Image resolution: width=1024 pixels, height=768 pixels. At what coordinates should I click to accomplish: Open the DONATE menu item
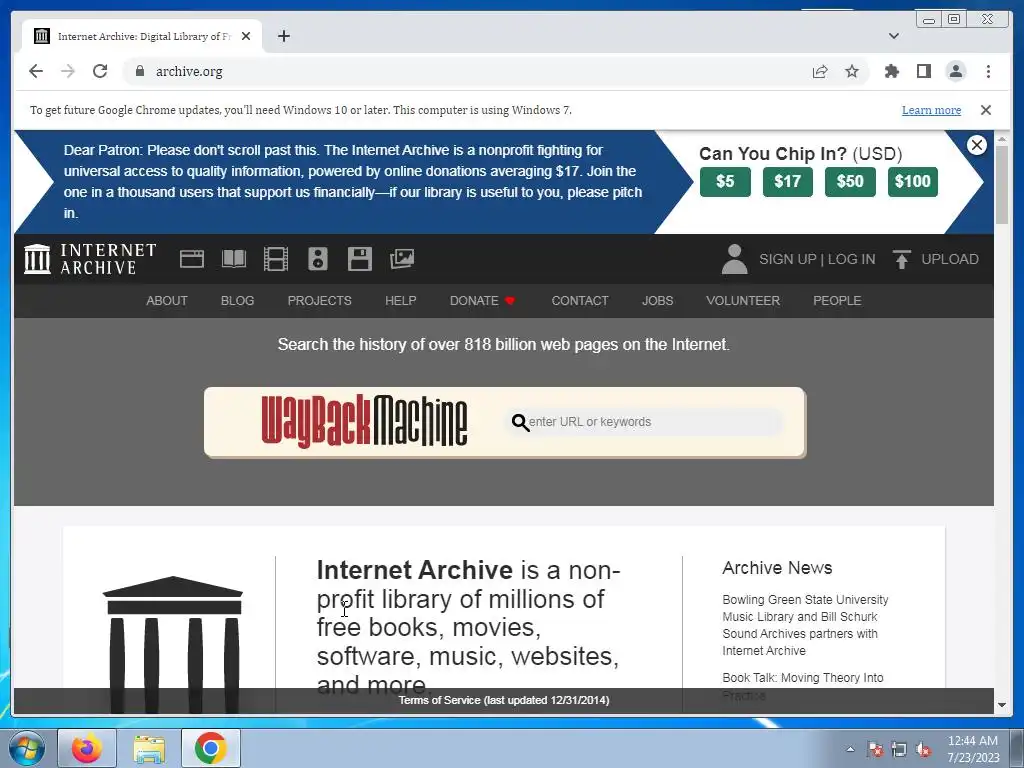(x=482, y=300)
